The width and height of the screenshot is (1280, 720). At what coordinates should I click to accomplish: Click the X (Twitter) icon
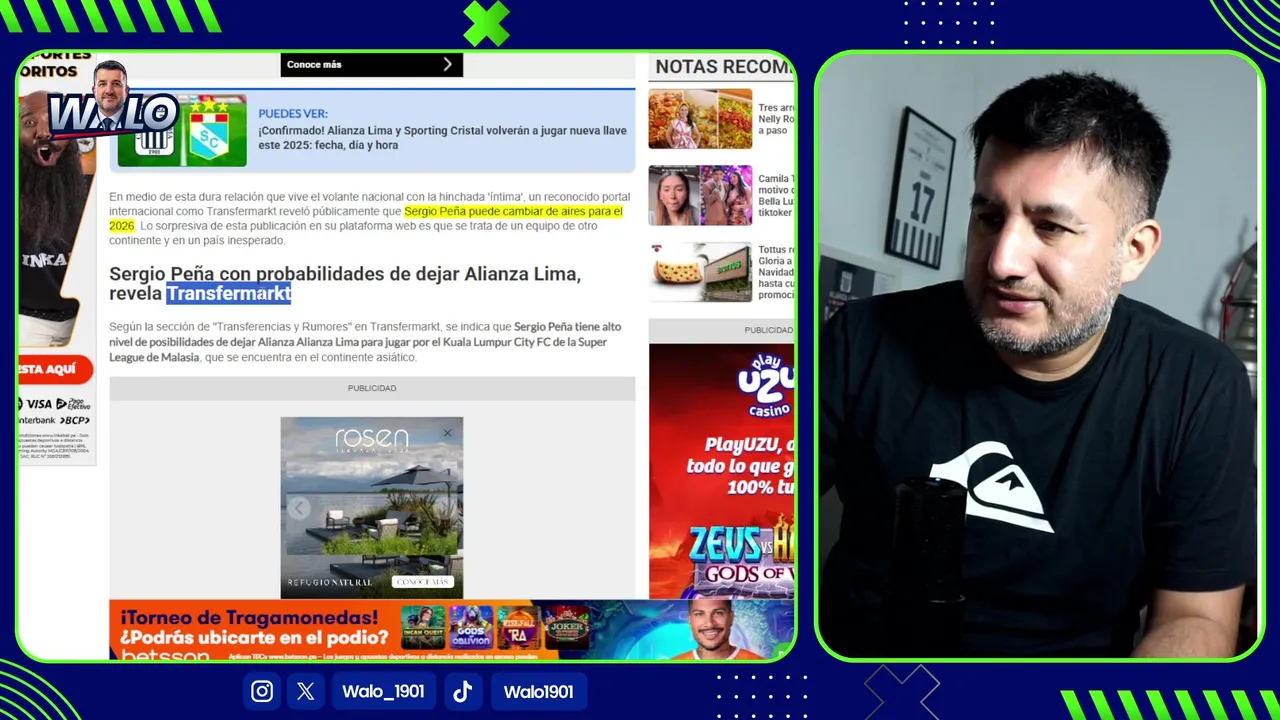click(305, 691)
